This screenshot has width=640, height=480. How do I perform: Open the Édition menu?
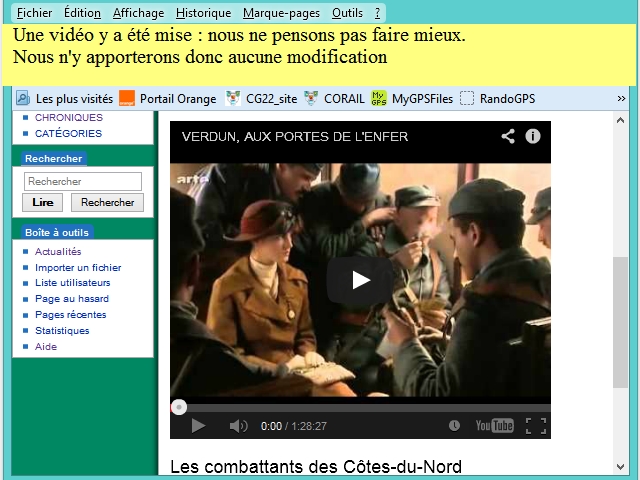(x=82, y=13)
